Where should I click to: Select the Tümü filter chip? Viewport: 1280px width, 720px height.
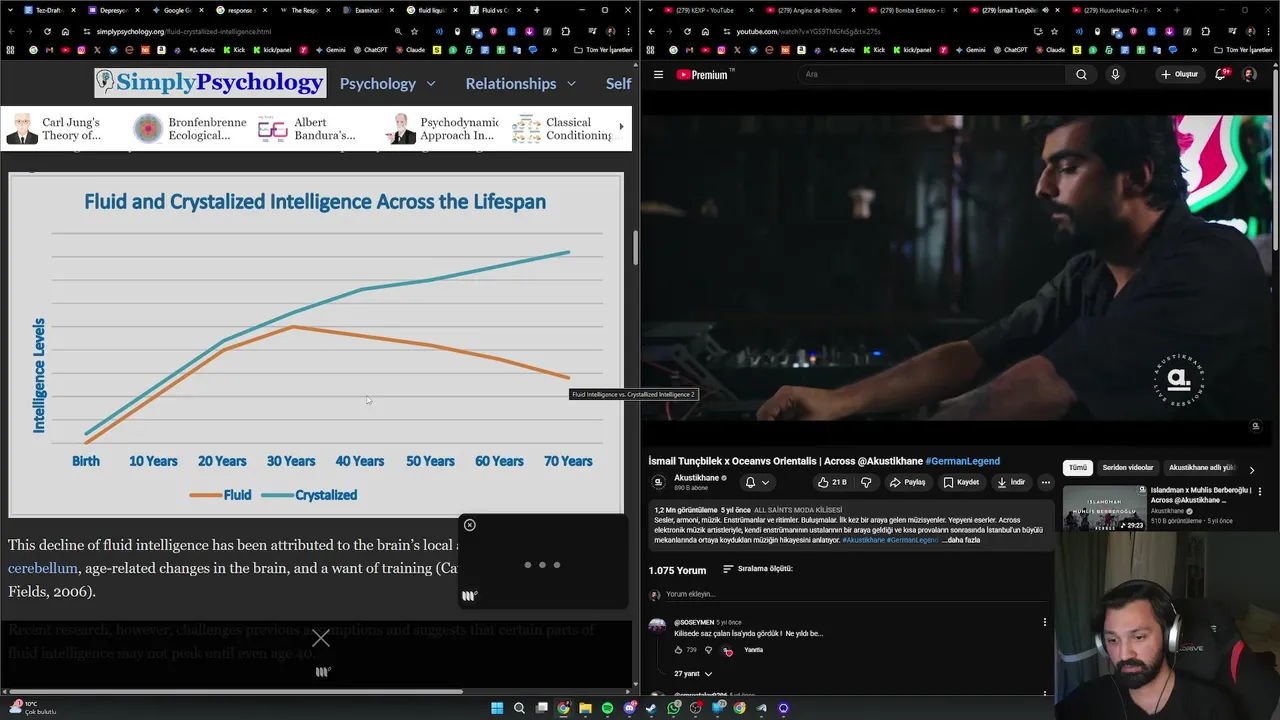click(1077, 468)
